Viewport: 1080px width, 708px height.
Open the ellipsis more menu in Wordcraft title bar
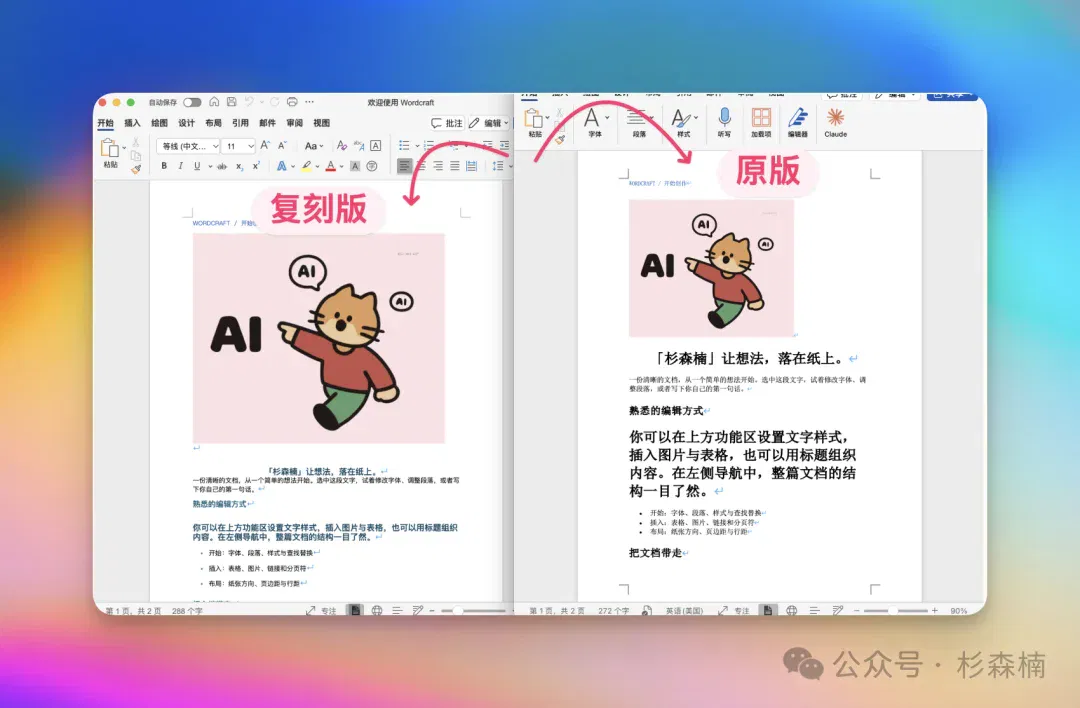click(310, 102)
